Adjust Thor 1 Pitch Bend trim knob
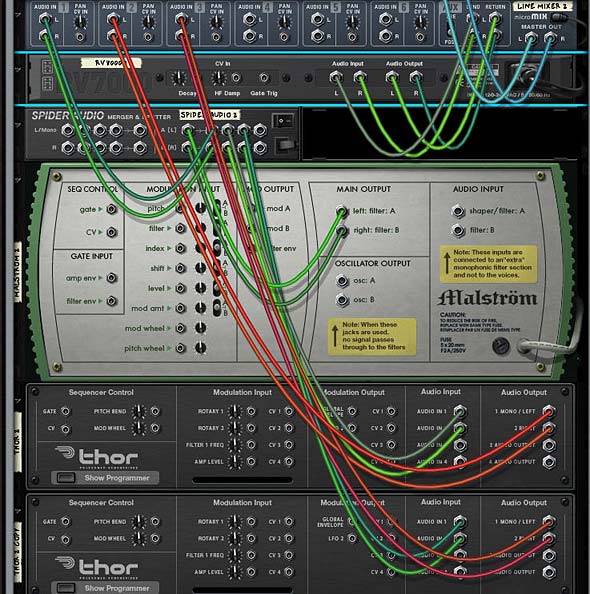This screenshot has height=594, width=590. [139, 411]
